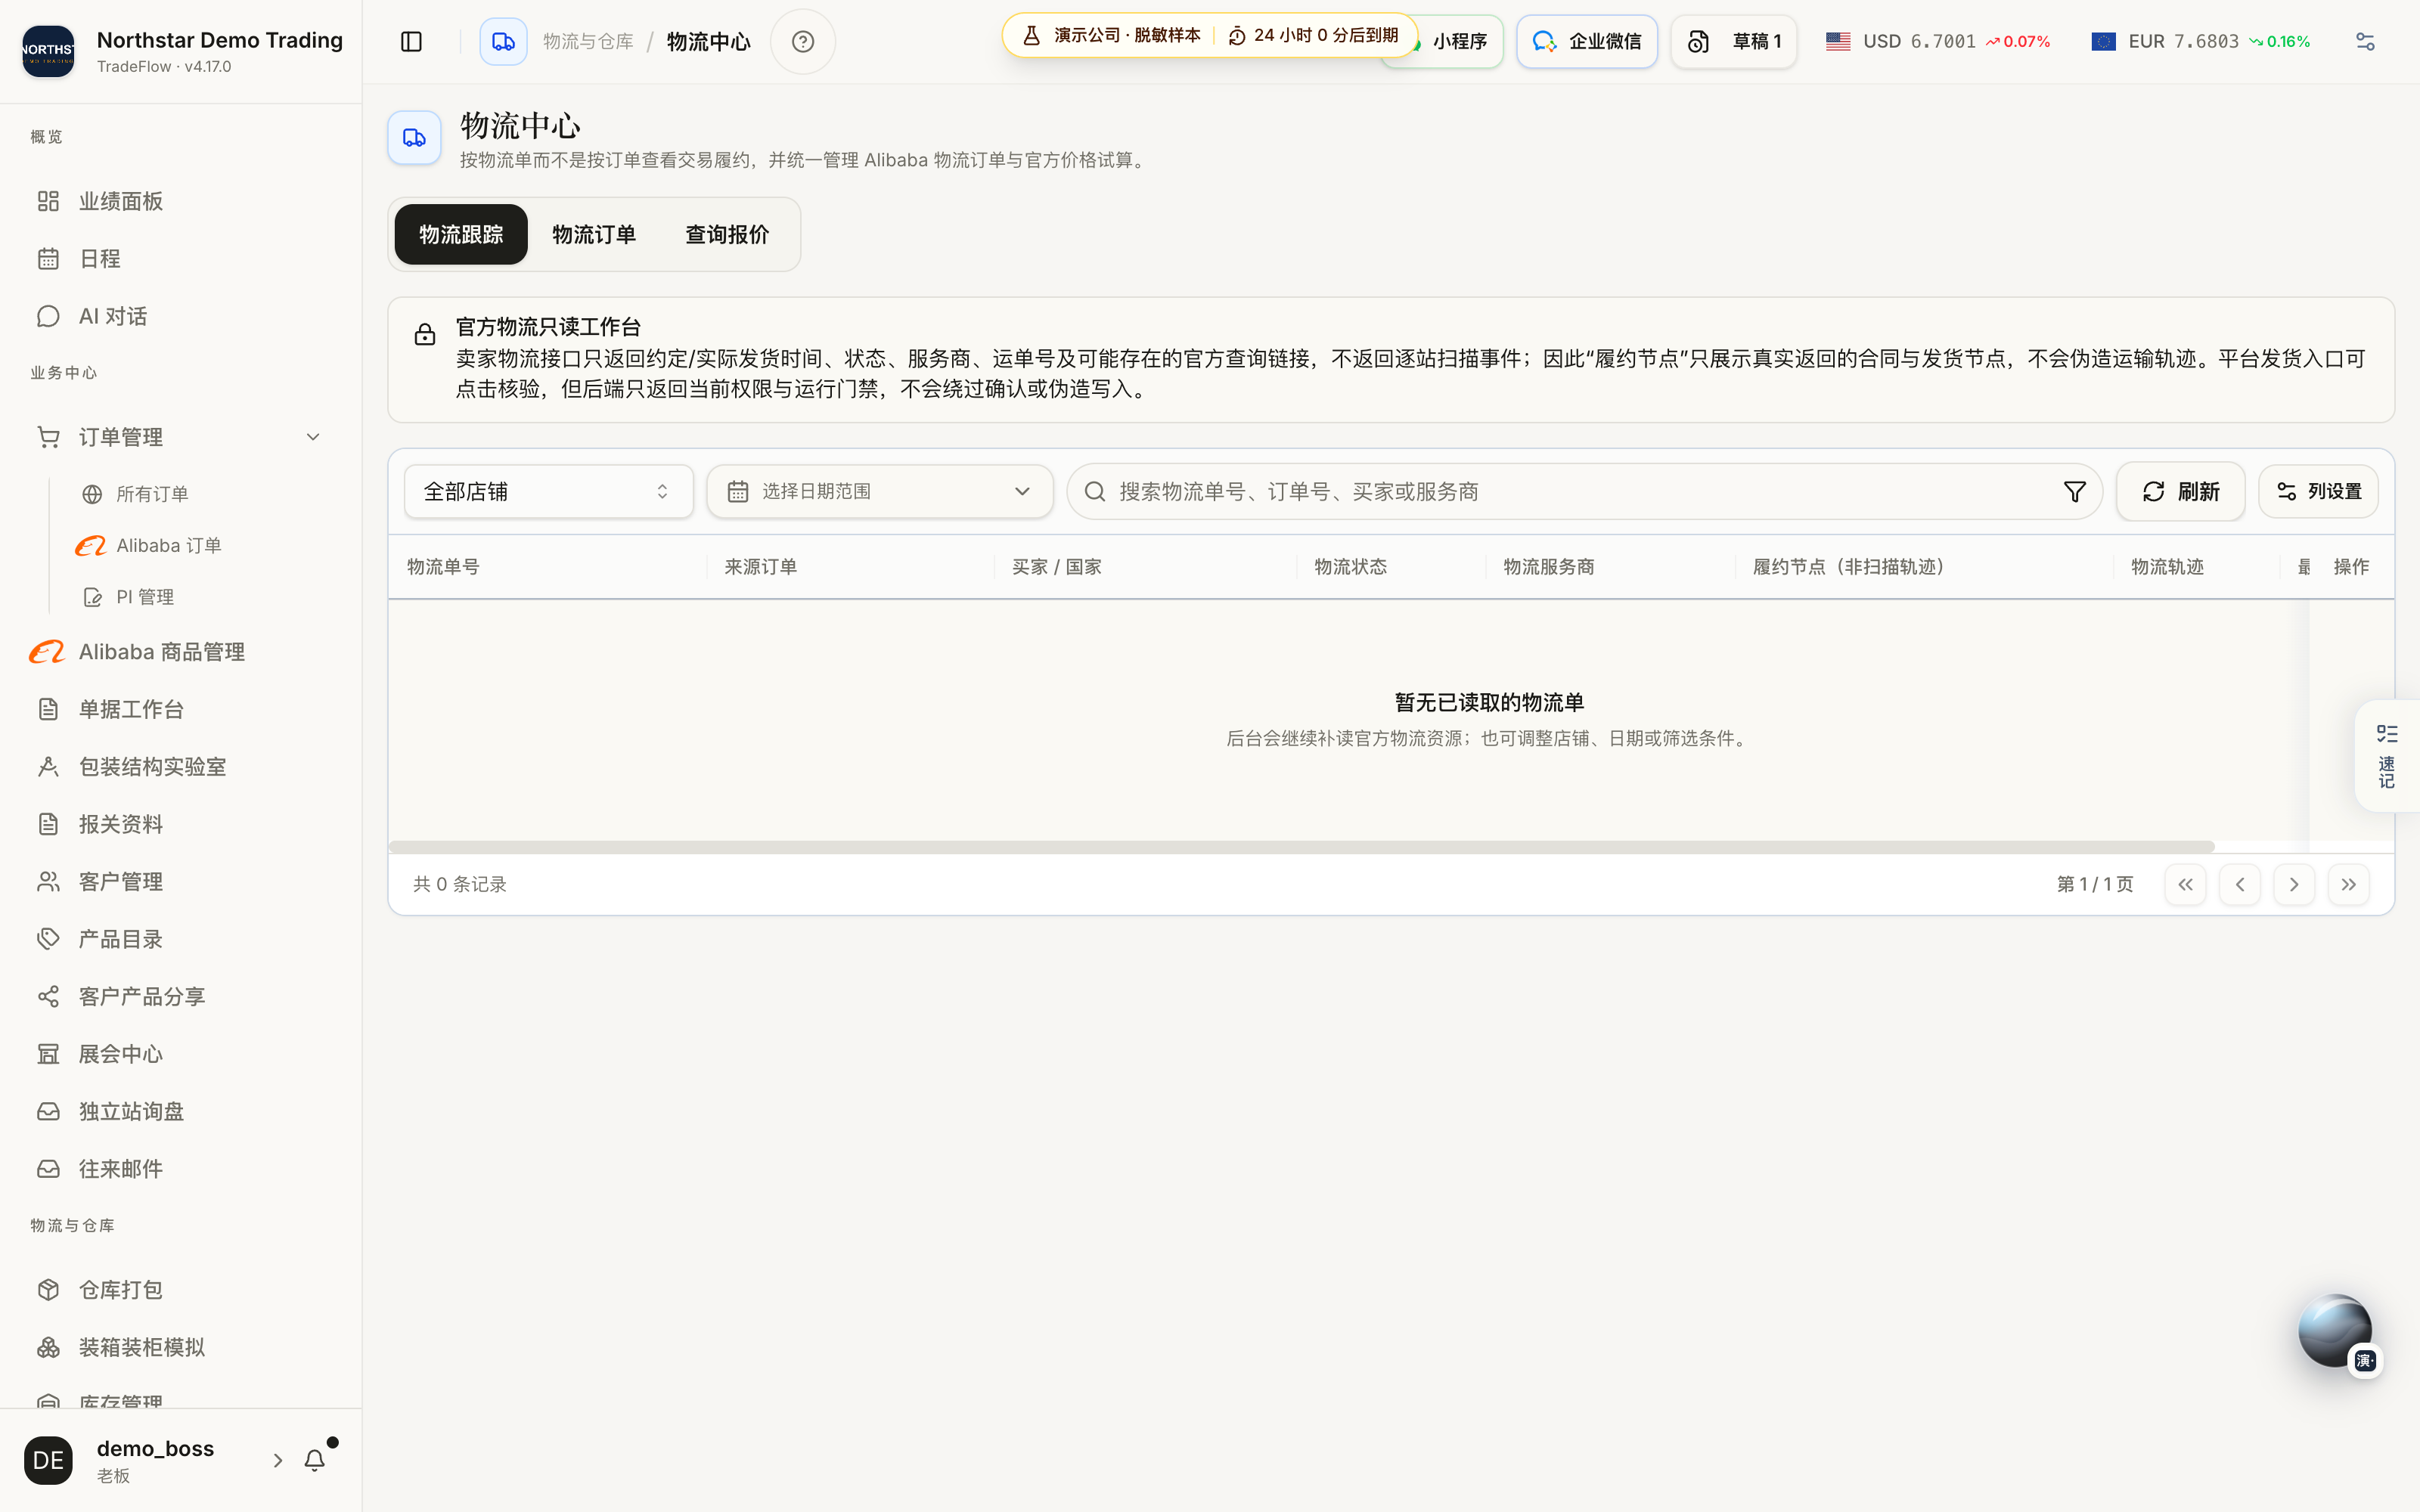
Task: Switch to 物流订单 tab
Action: (594, 234)
